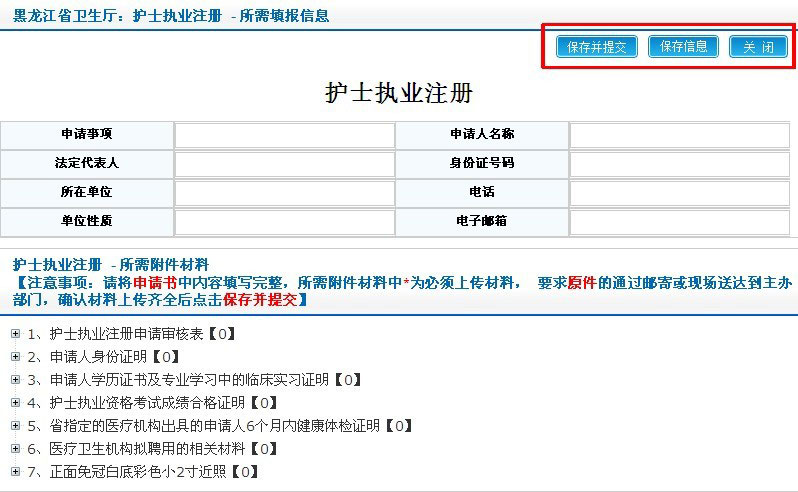Click the 保存并提交 button
The width and height of the screenshot is (798, 492).
[596, 47]
